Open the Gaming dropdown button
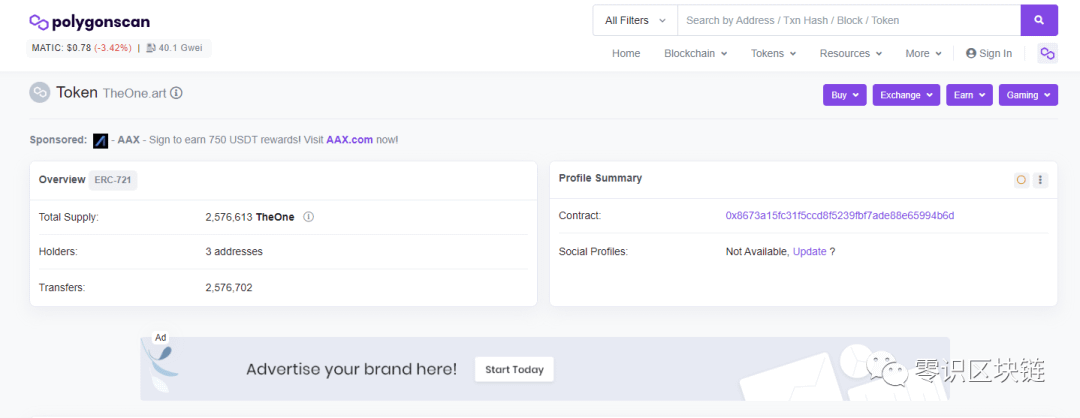This screenshot has width=1080, height=418. (1028, 95)
